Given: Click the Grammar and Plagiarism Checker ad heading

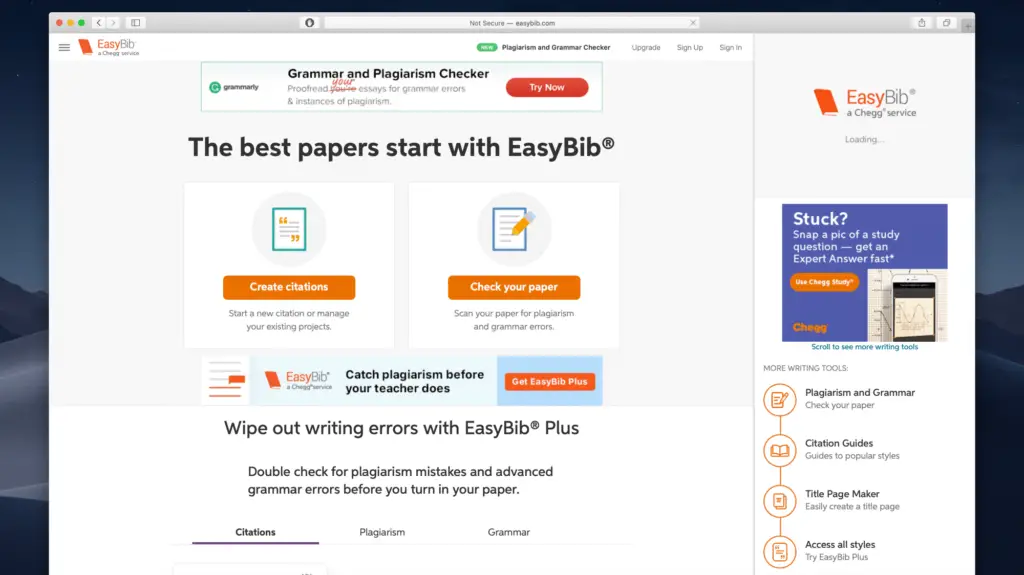Looking at the screenshot, I should [x=388, y=74].
